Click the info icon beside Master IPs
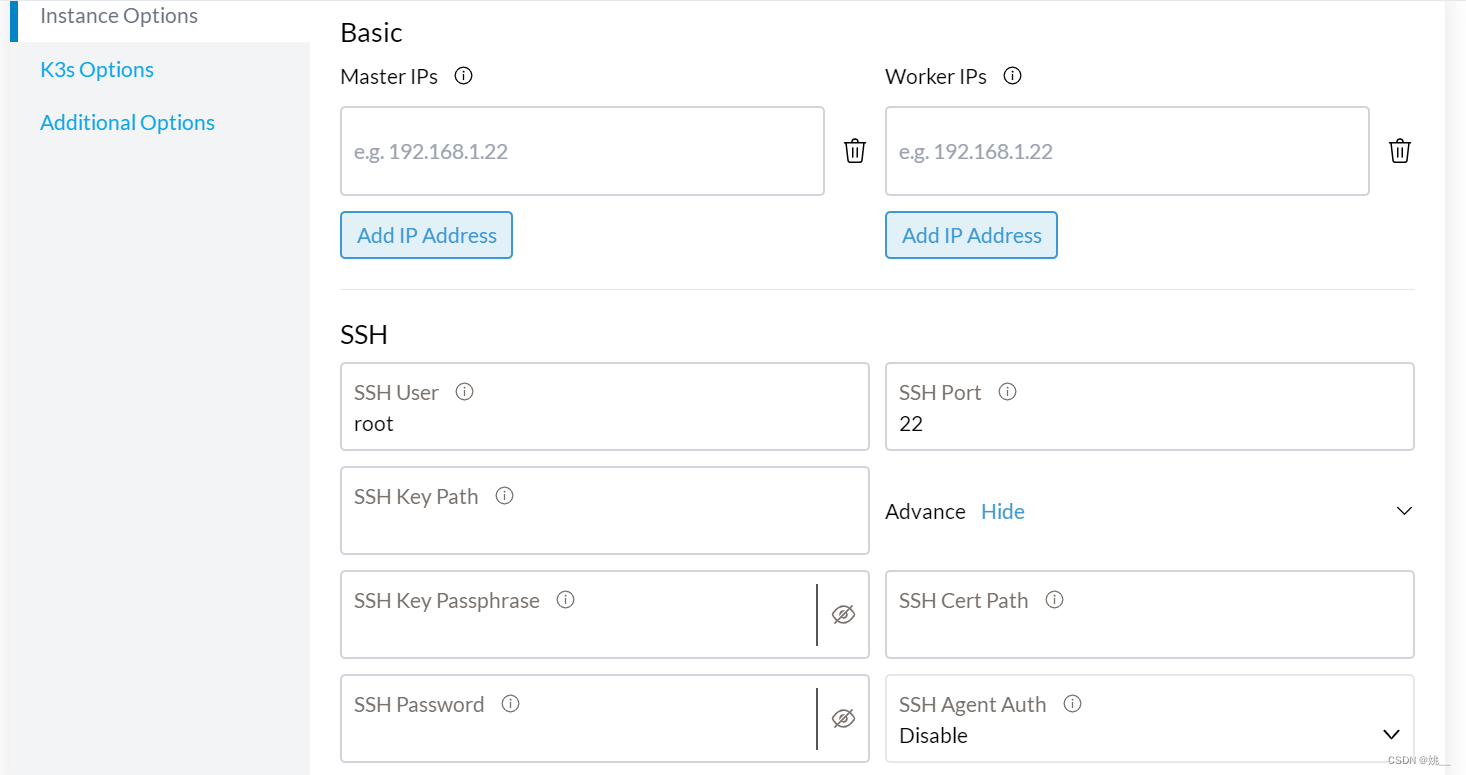 [463, 76]
